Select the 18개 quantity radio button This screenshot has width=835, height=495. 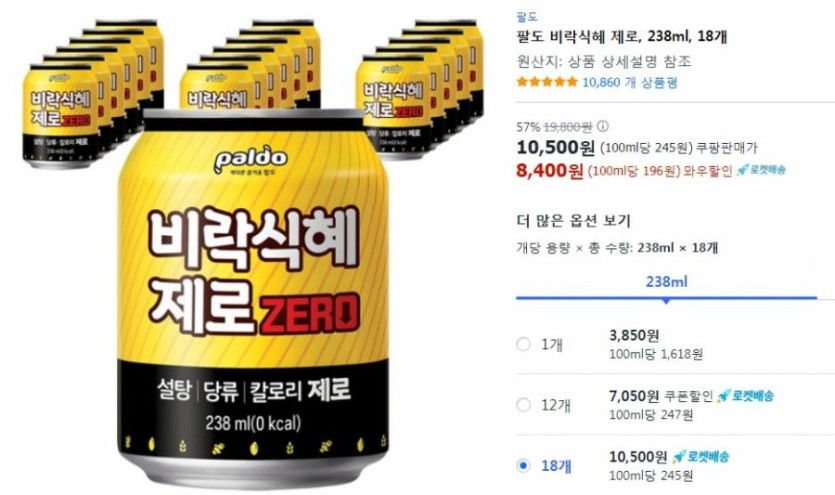[x=523, y=466]
